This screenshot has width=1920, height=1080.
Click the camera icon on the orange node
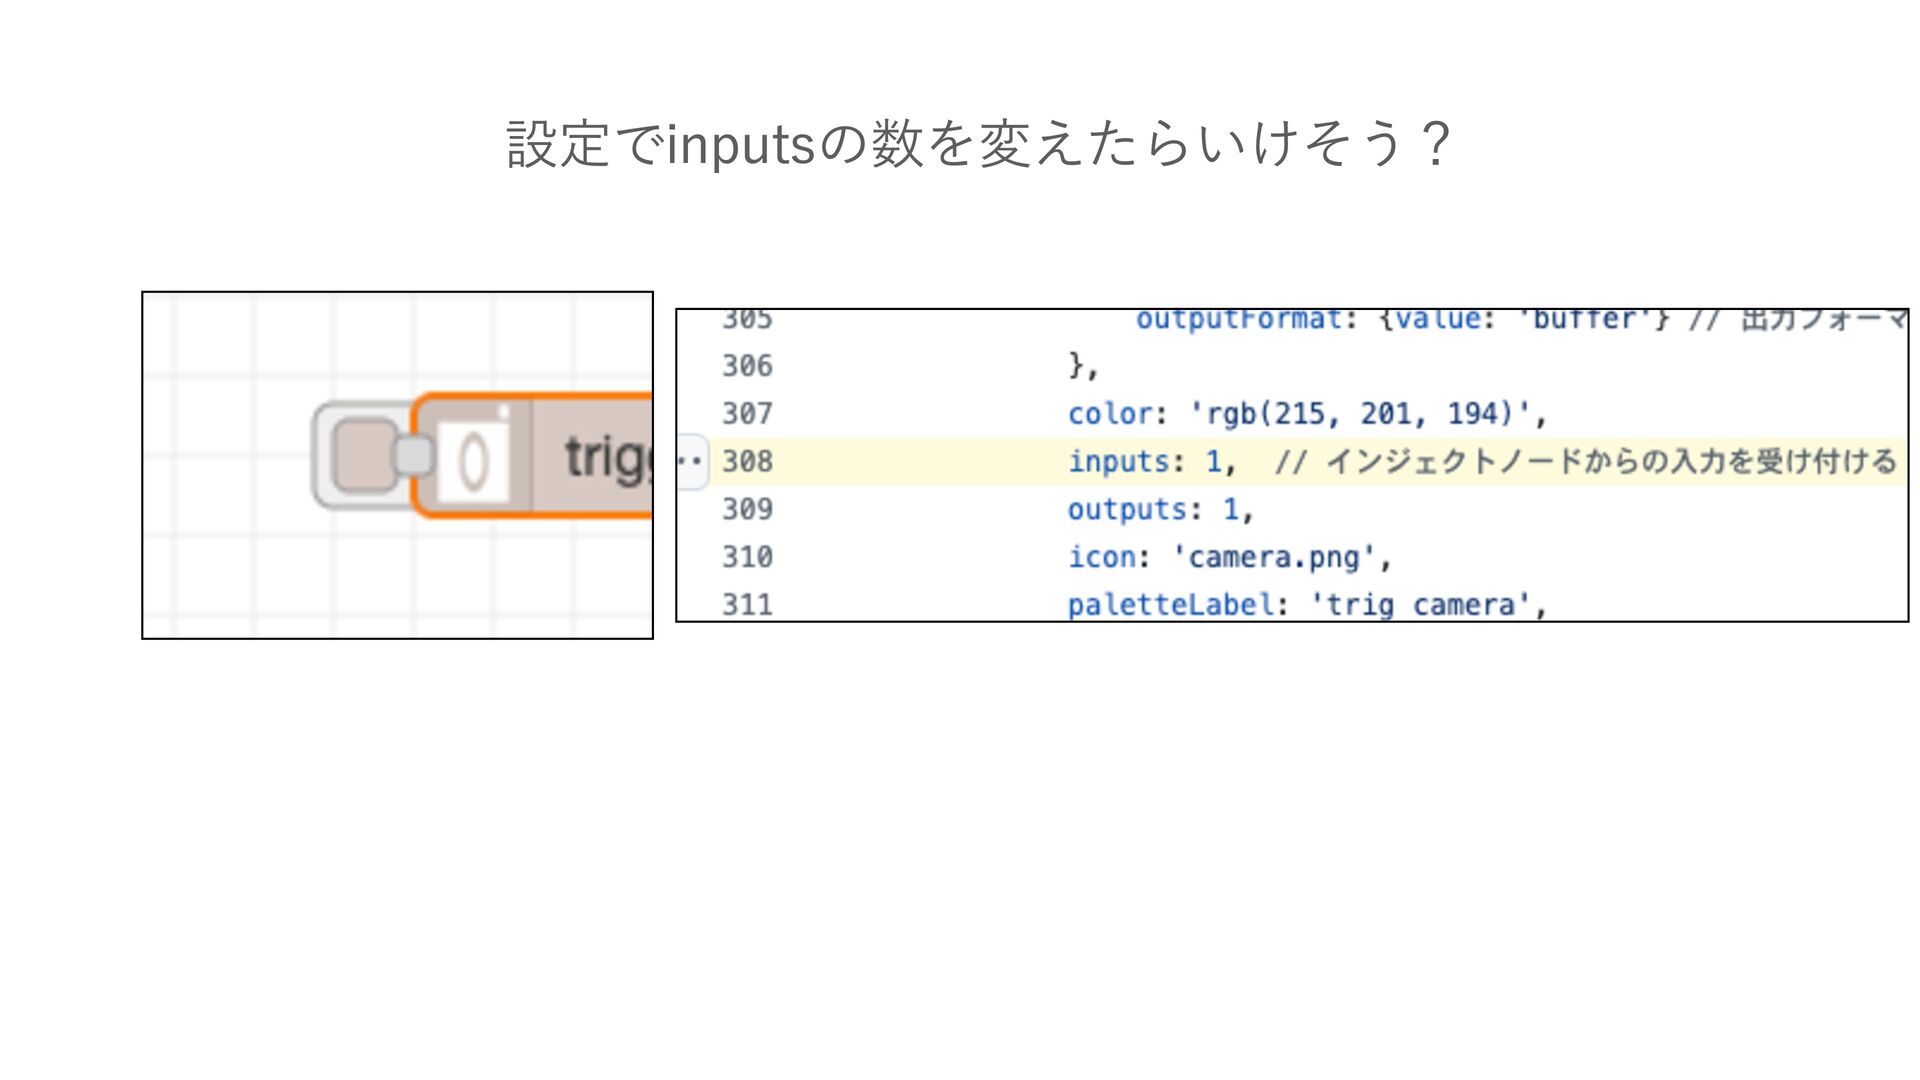(x=474, y=461)
